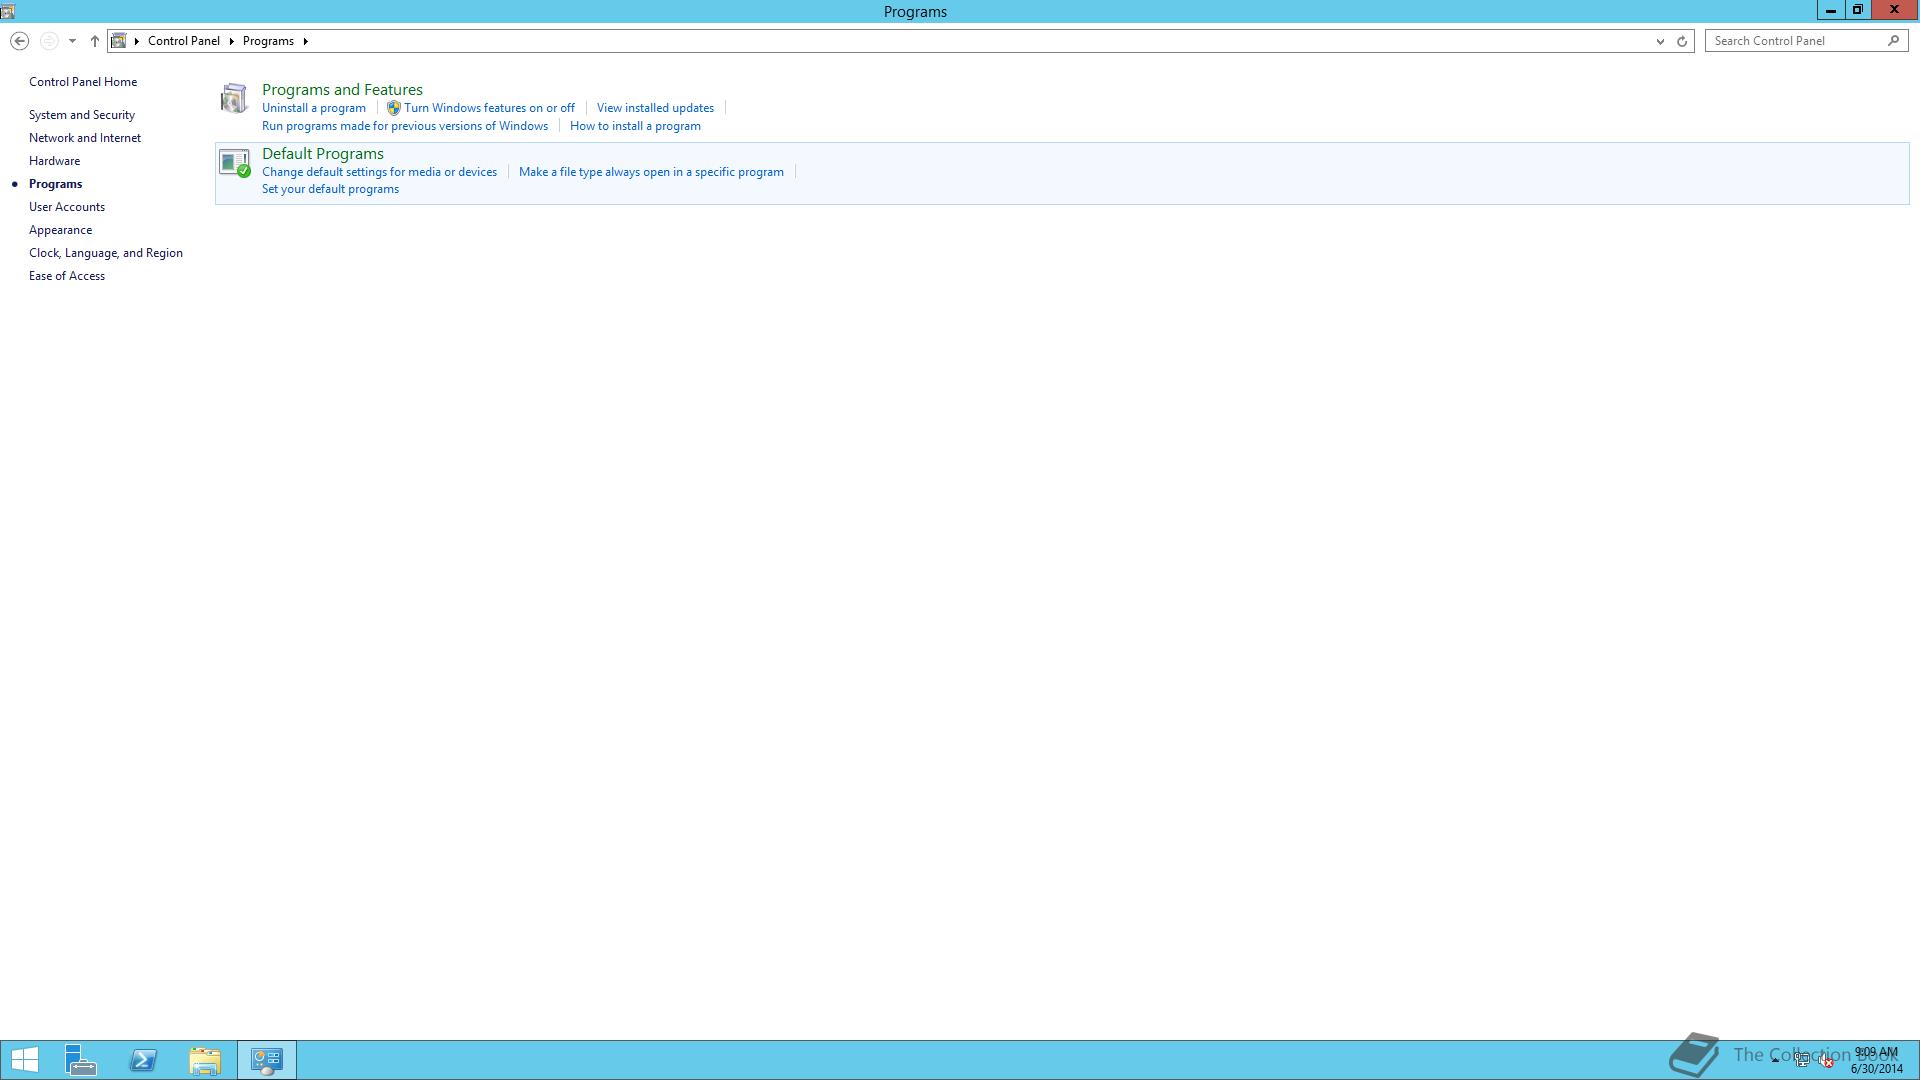Open System and Security category
The width and height of the screenshot is (1920, 1080).
pos(82,115)
